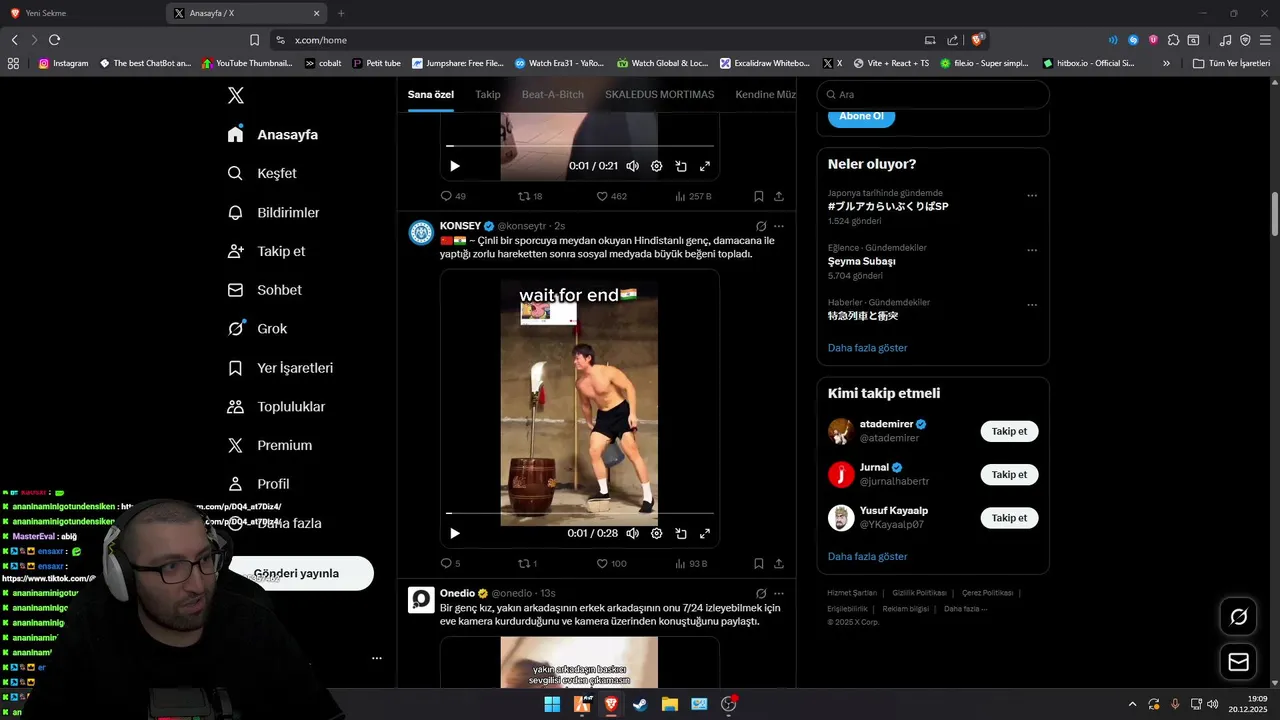Switch to SKALEDUS MORTIMAS tab
The width and height of the screenshot is (1280, 720).
pyautogui.click(x=659, y=94)
